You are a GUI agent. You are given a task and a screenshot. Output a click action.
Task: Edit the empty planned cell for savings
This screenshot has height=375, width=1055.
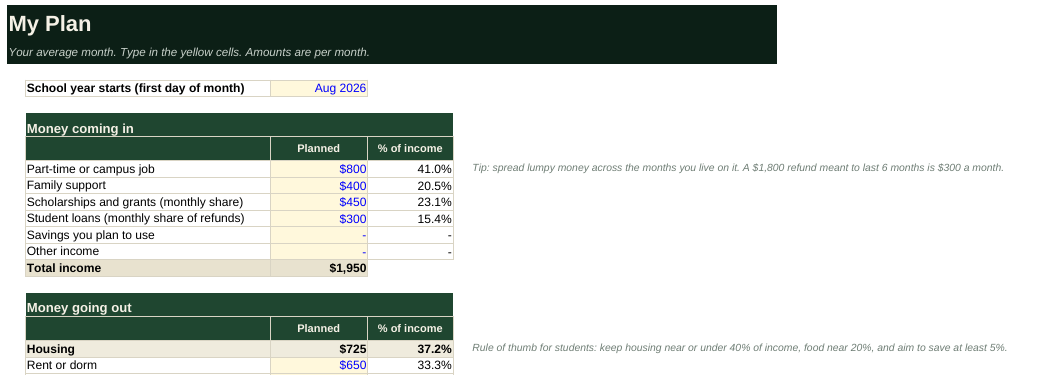click(319, 235)
